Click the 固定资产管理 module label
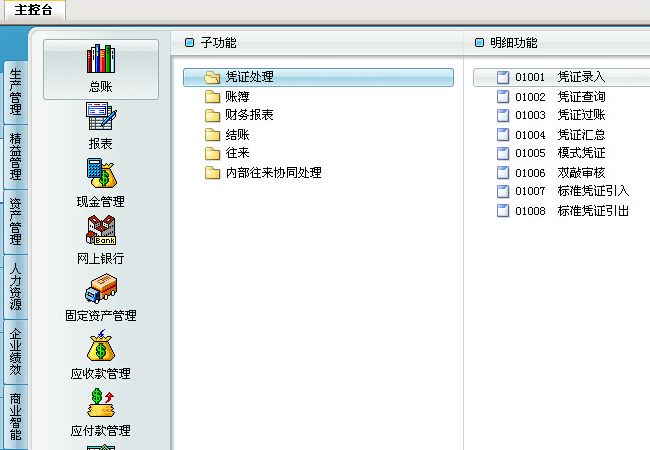This screenshot has height=450, width=650. pos(101,316)
